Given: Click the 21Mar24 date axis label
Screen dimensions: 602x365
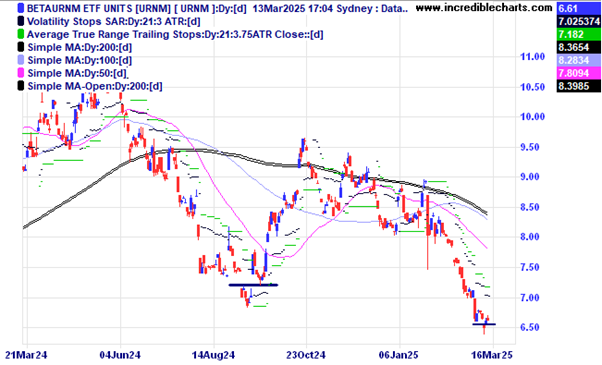Looking at the screenshot, I should click(x=26, y=355).
